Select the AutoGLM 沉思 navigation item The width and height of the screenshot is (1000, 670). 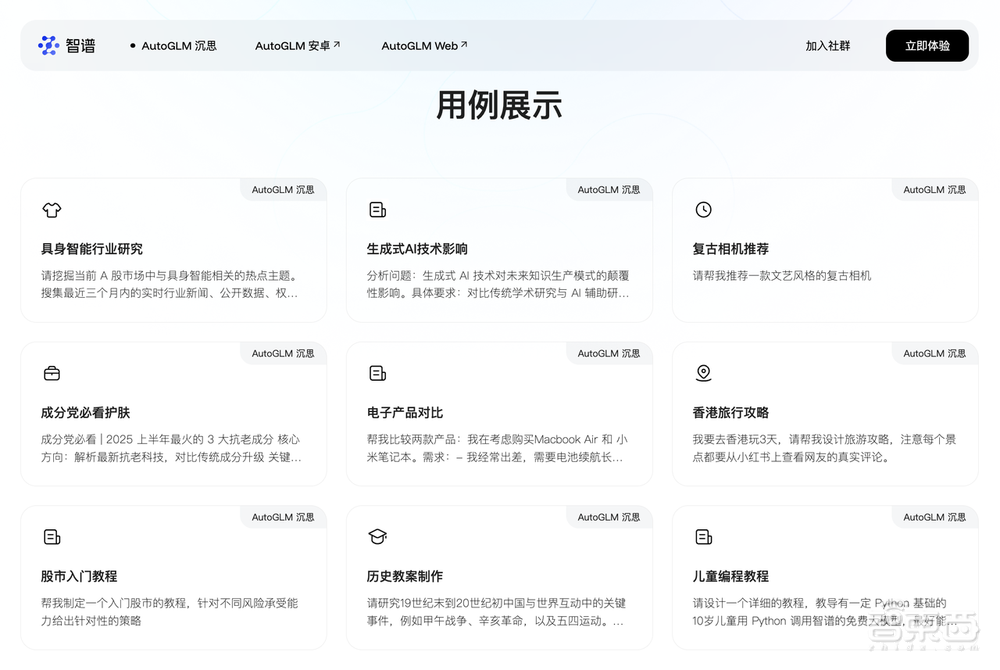coord(181,45)
